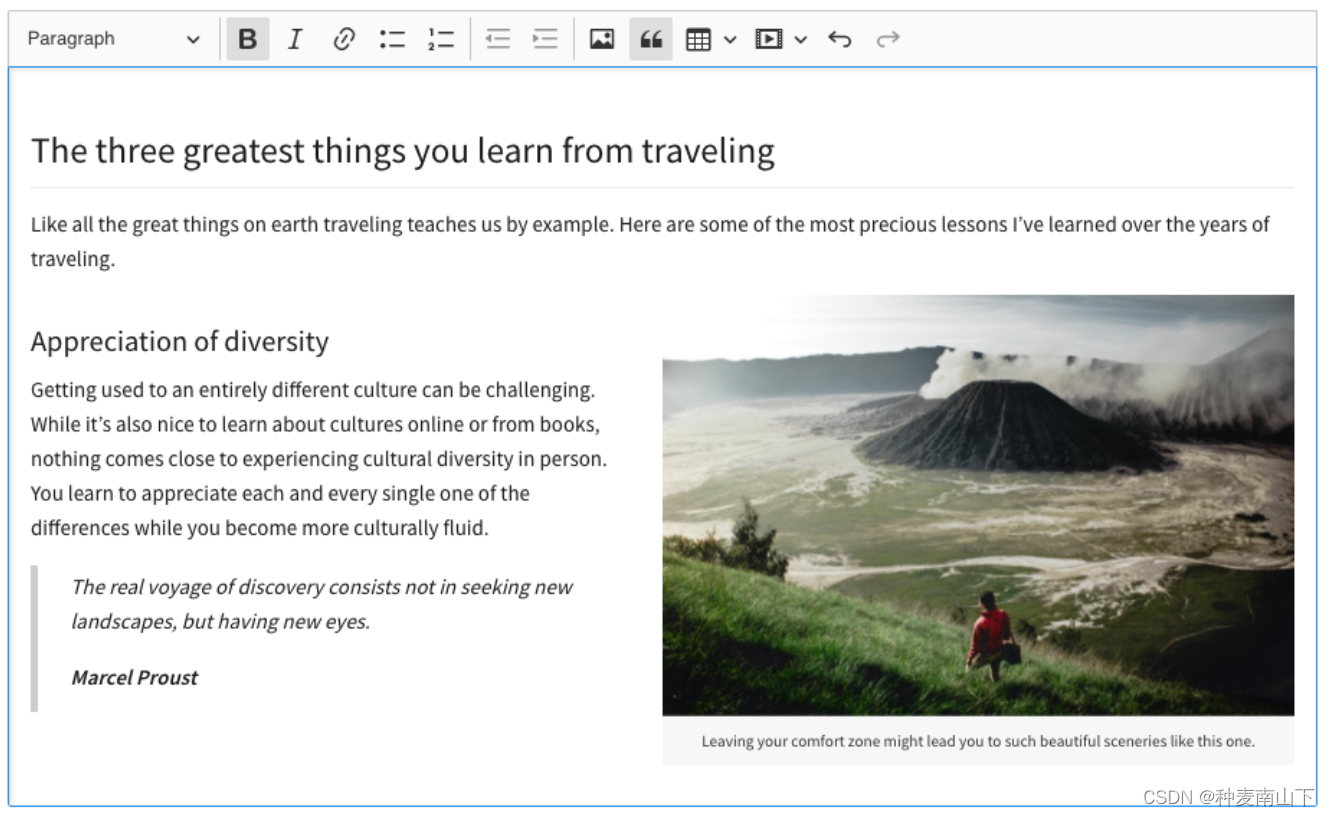This screenshot has height=816, width=1330.
Task: Redo the last undone change
Action: coord(888,39)
